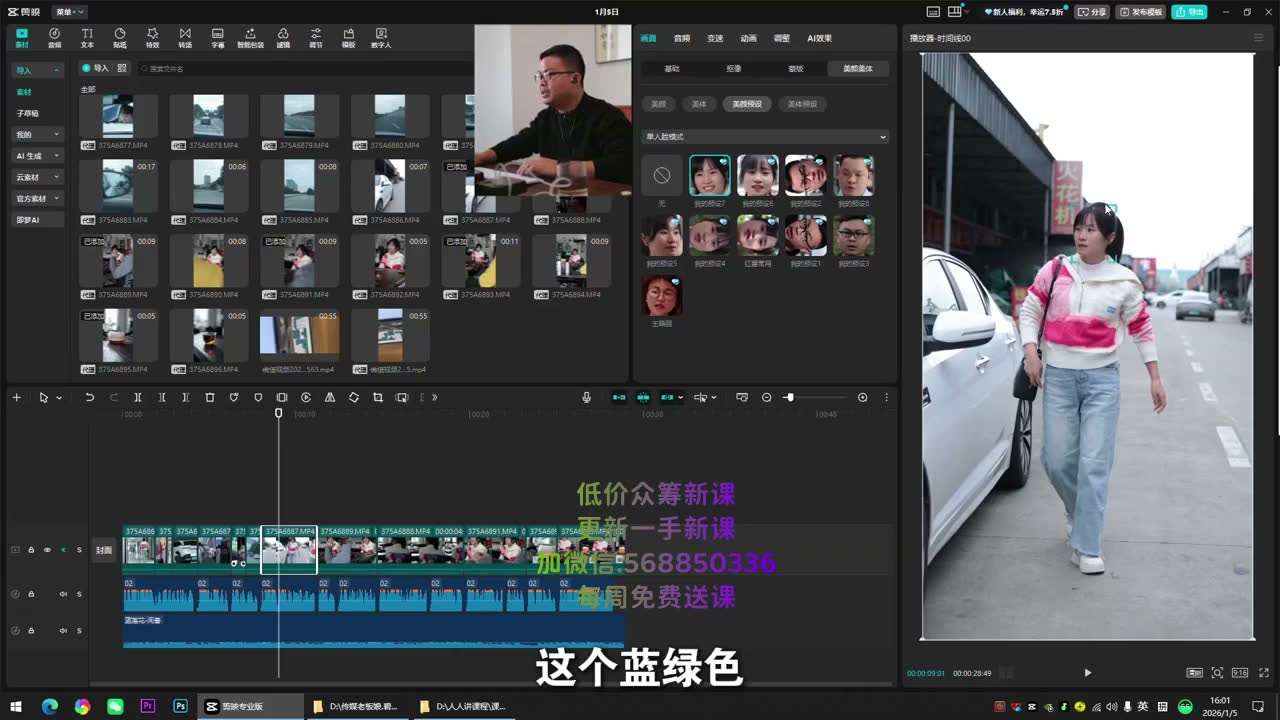This screenshot has height=720, width=1280.
Task: Open the 菜单 dropdown in title bar
Action: tap(70, 12)
